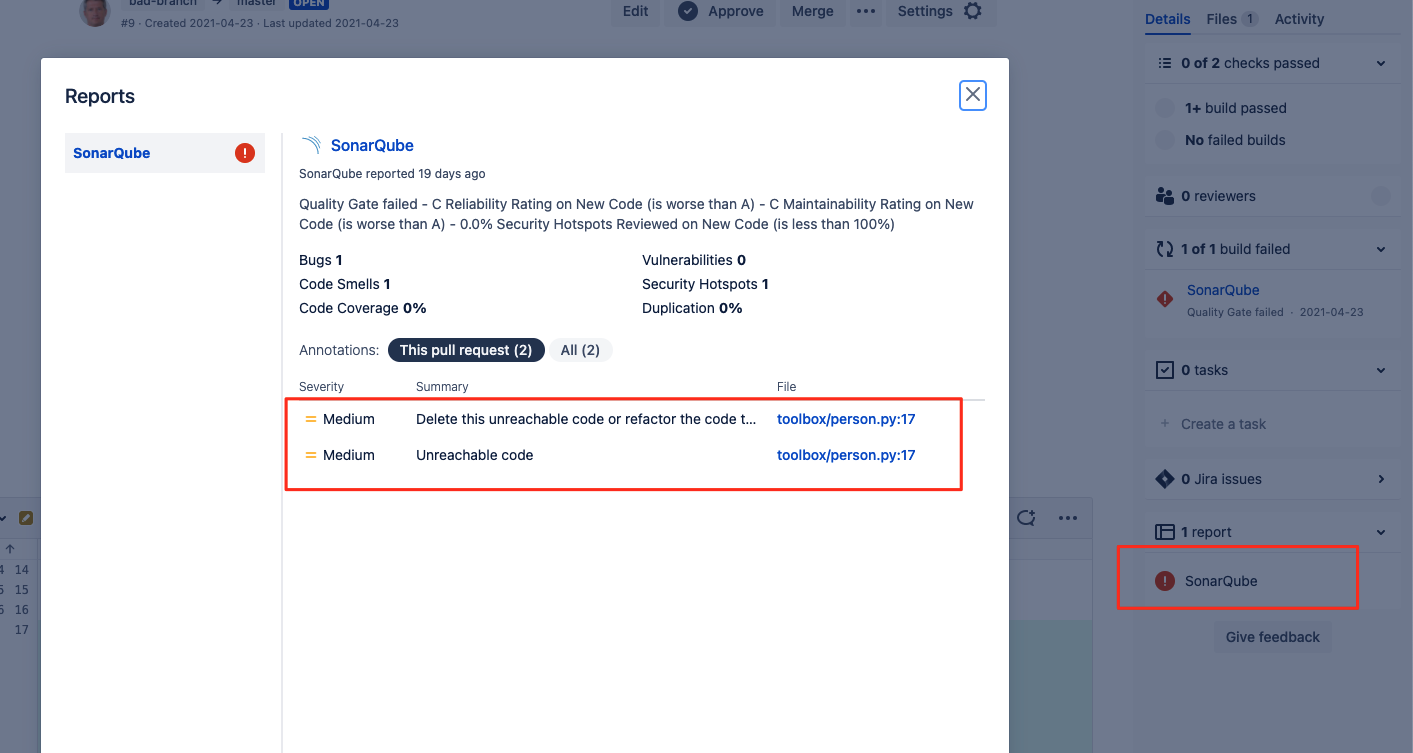Click the up arrow above diff line 14
1413x753 pixels.
(10, 548)
